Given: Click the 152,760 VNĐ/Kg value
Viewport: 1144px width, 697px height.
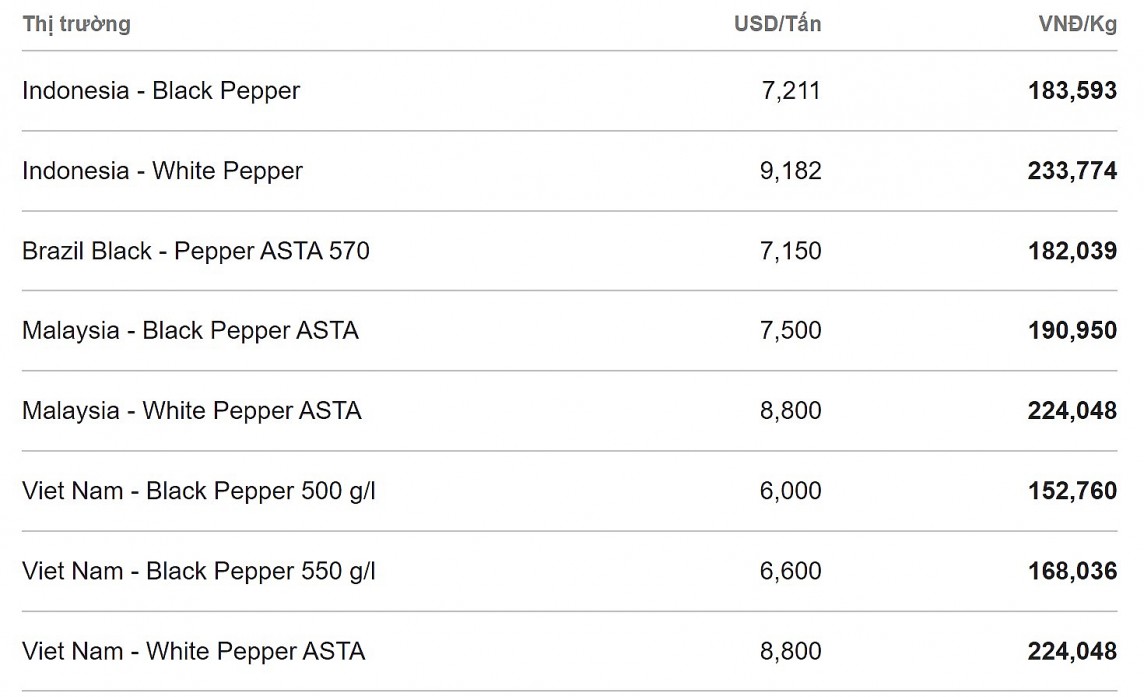Looking at the screenshot, I should coord(1072,491).
